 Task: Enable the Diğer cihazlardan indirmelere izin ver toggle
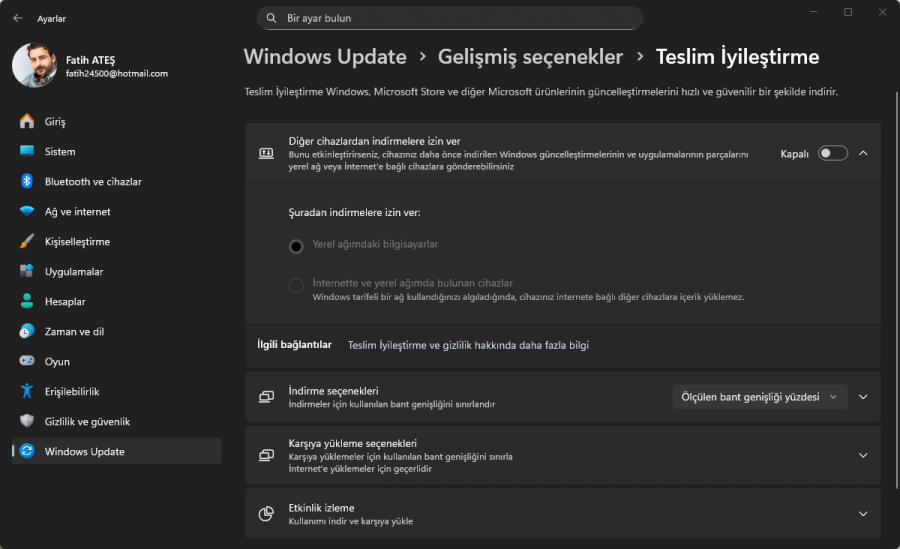[832, 153]
